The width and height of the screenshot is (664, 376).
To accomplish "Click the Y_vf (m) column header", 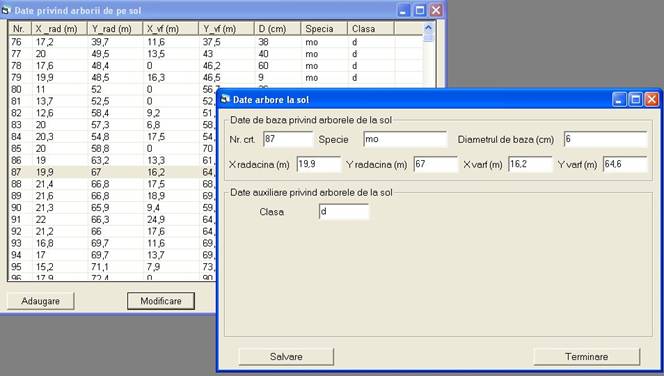I will [x=226, y=29].
